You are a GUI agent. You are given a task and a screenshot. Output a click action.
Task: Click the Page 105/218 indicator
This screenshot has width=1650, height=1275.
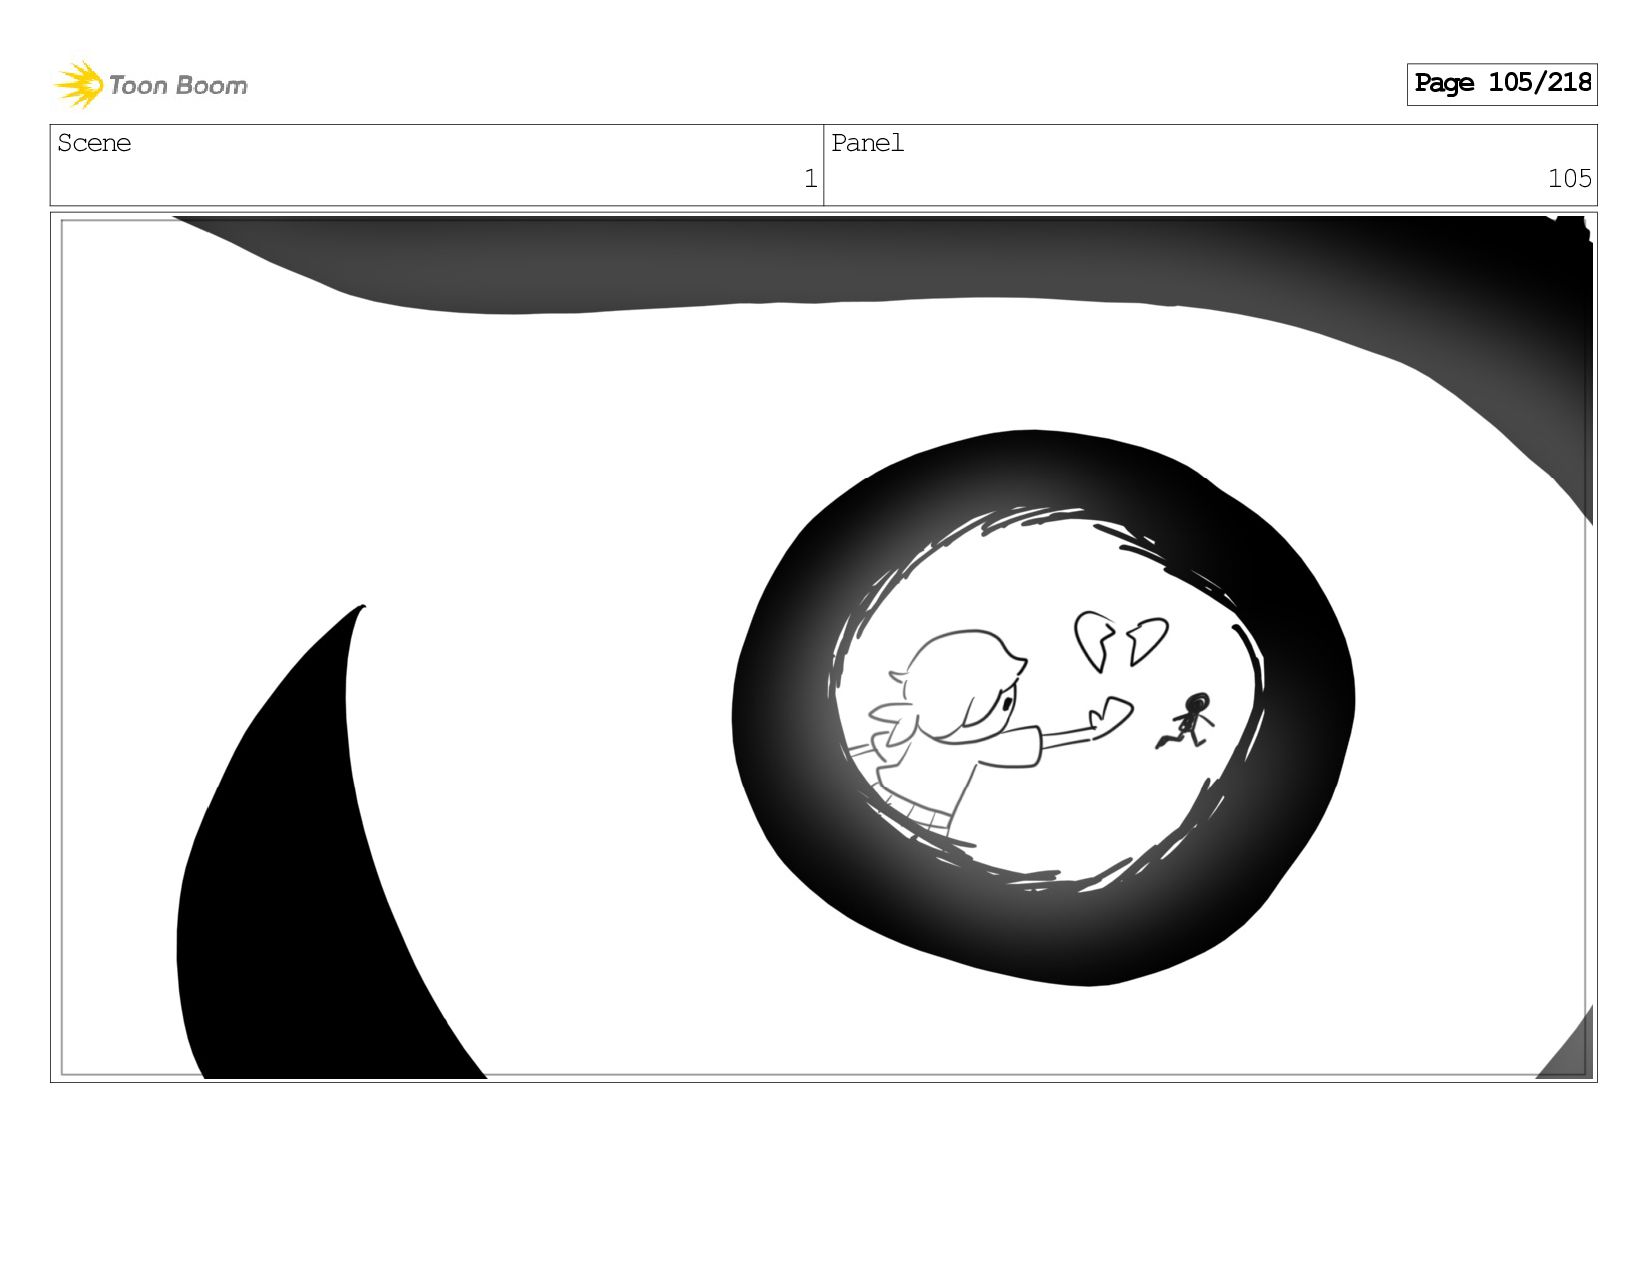(1502, 84)
